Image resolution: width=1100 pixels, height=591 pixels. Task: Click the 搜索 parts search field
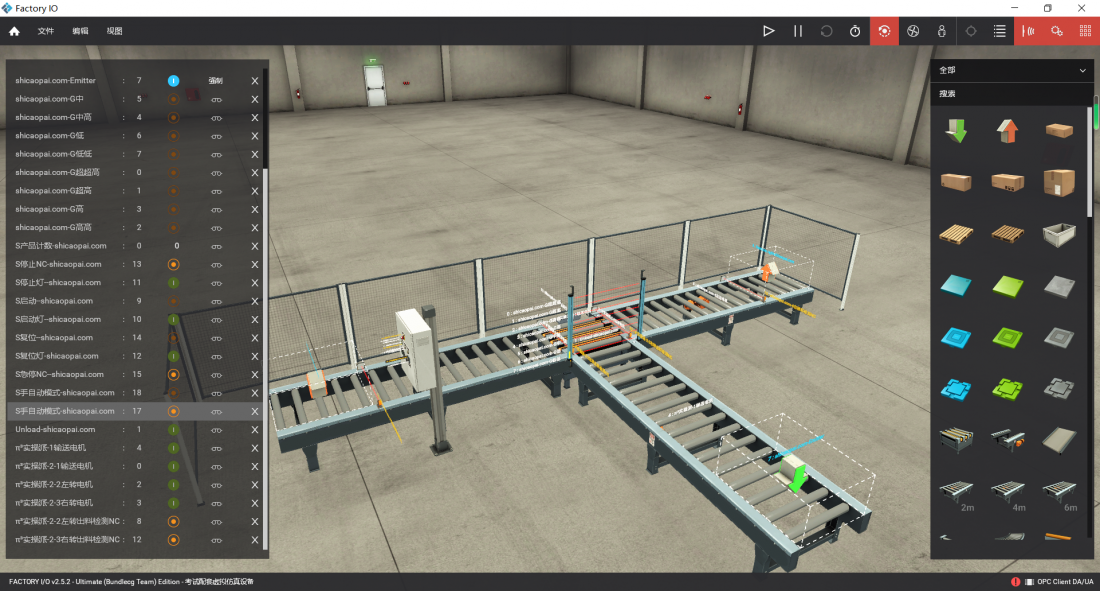point(1010,94)
